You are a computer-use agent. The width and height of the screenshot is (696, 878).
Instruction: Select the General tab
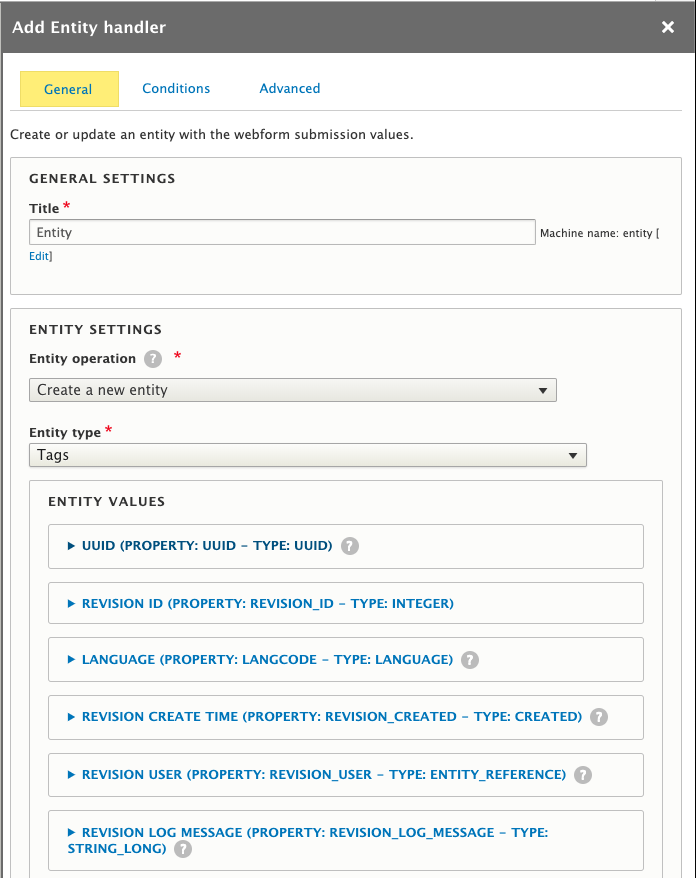pyautogui.click(x=68, y=89)
